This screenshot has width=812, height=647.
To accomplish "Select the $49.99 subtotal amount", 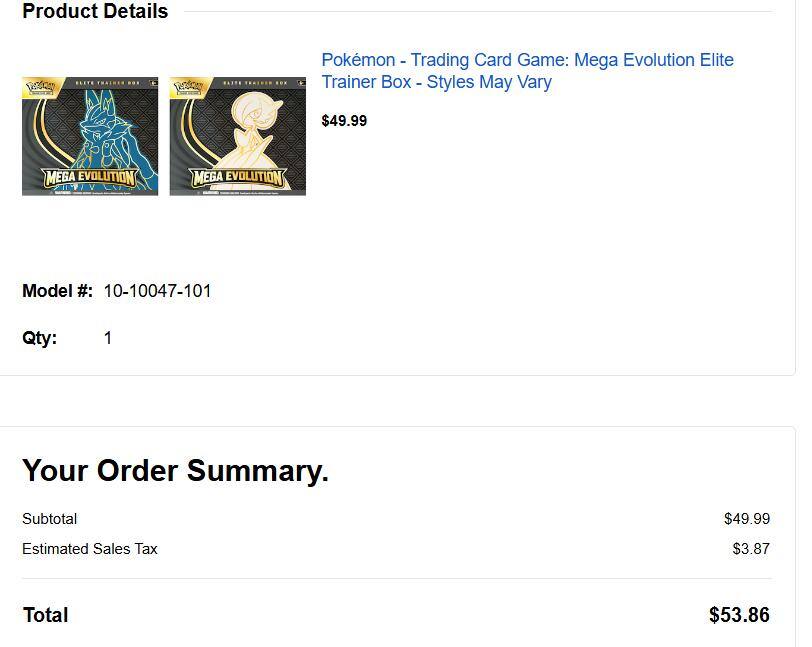I will [x=746, y=519].
